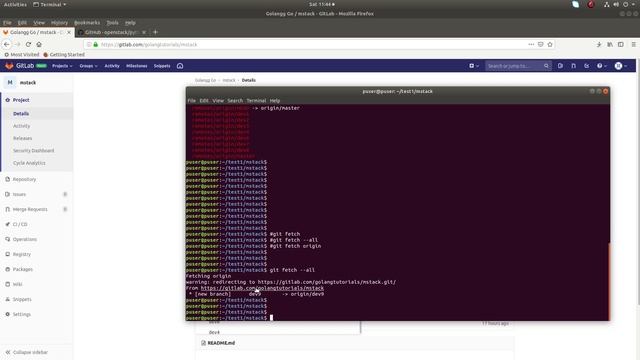This screenshot has width=640, height=360.
Task: Open Terminal window's Search menu
Action: pos(235,100)
